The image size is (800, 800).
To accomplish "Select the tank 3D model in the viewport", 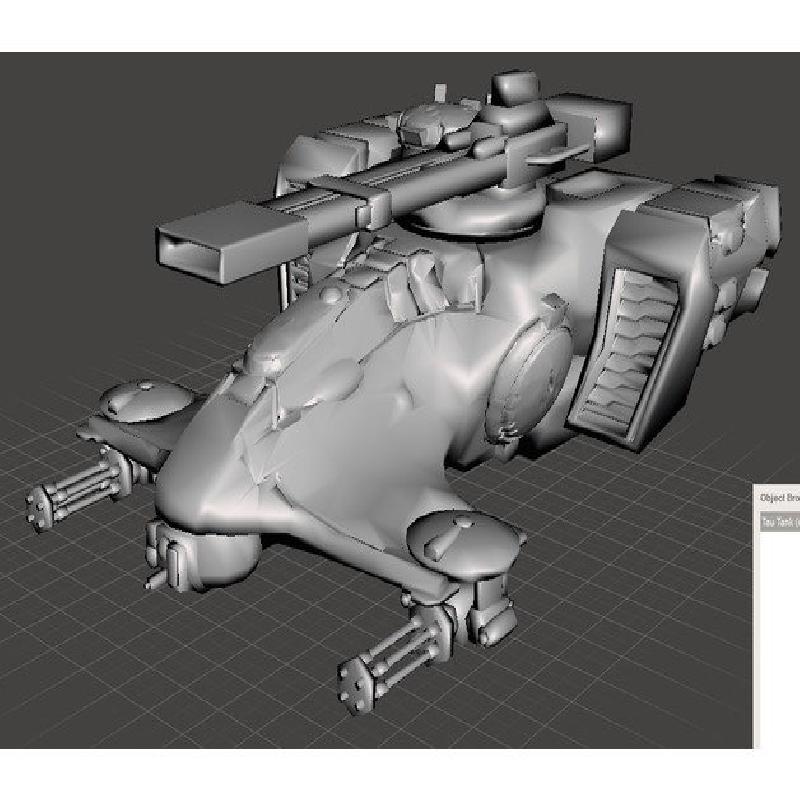I will coord(403,393).
